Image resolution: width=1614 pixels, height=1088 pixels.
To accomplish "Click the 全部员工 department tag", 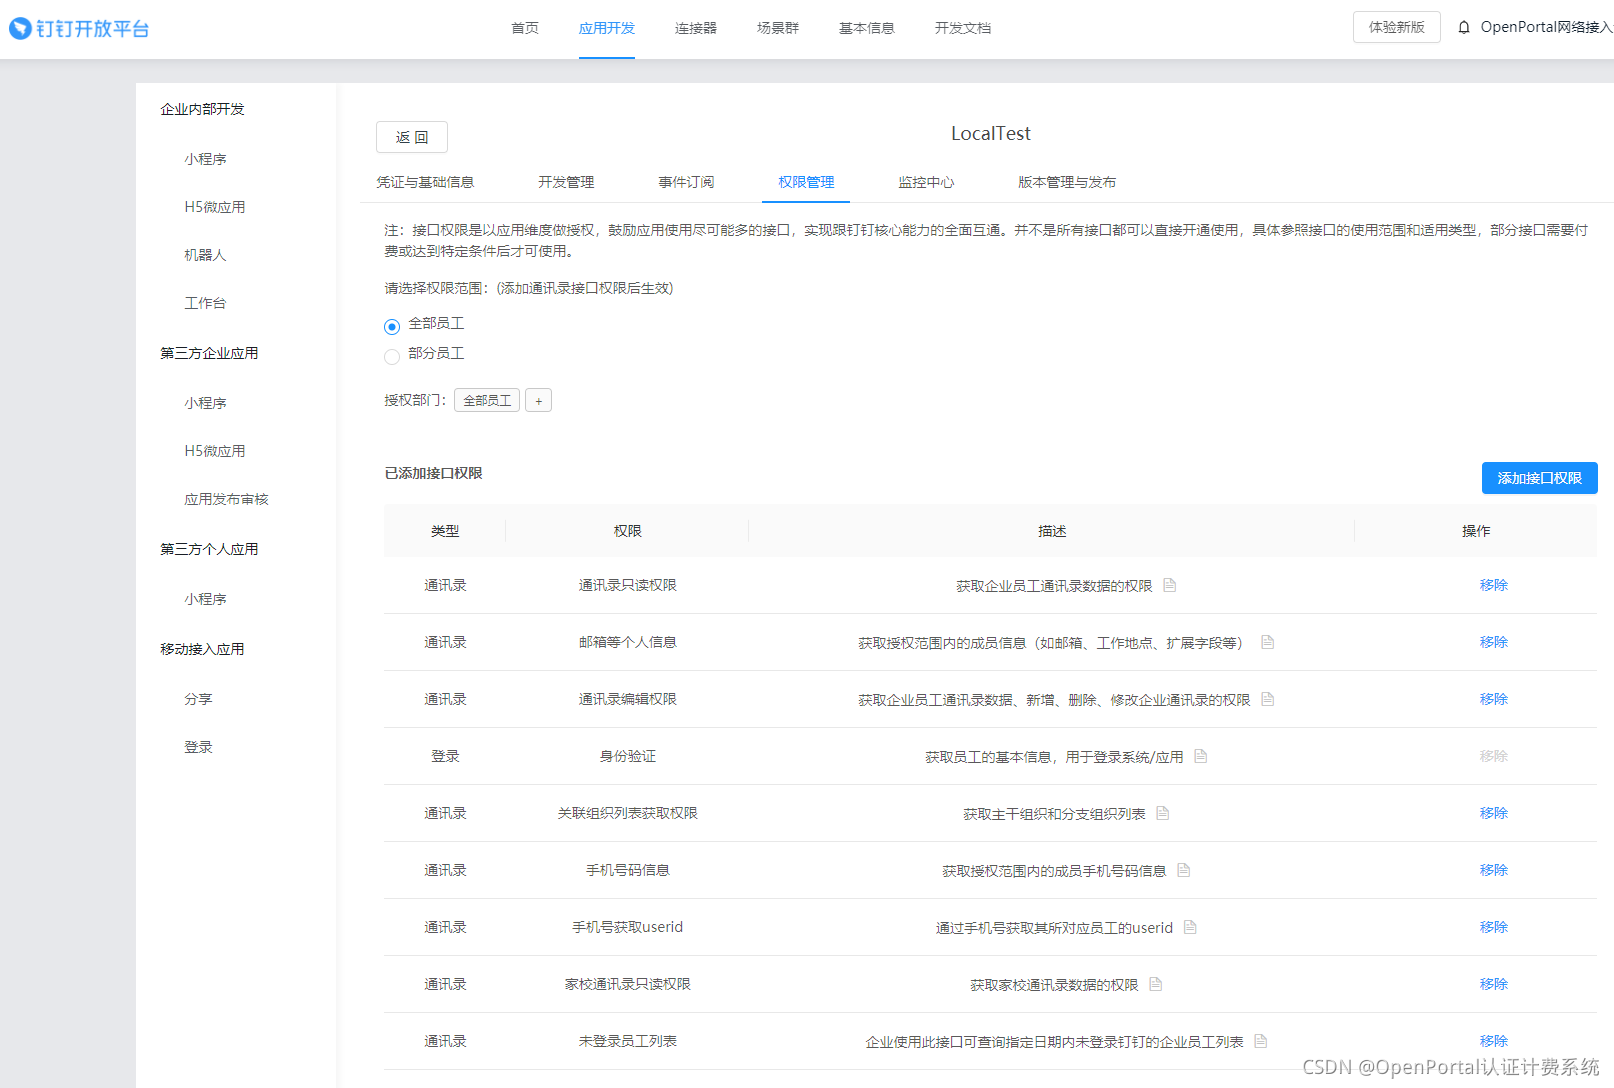I will [487, 401].
